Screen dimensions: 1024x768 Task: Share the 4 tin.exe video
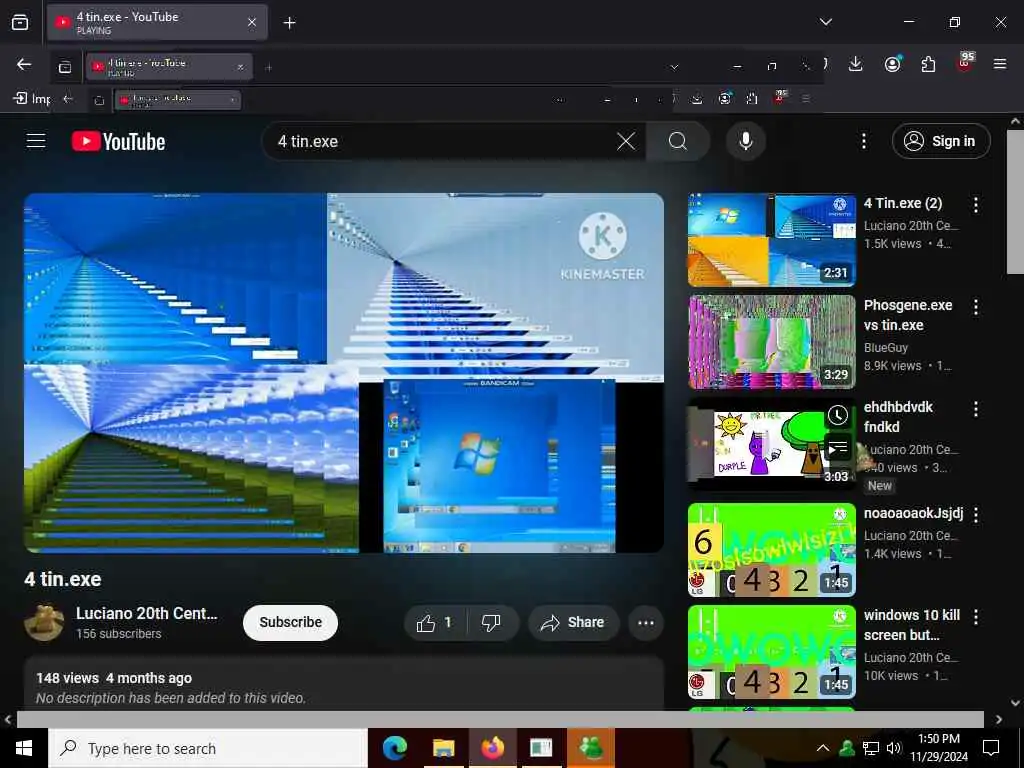tap(573, 623)
